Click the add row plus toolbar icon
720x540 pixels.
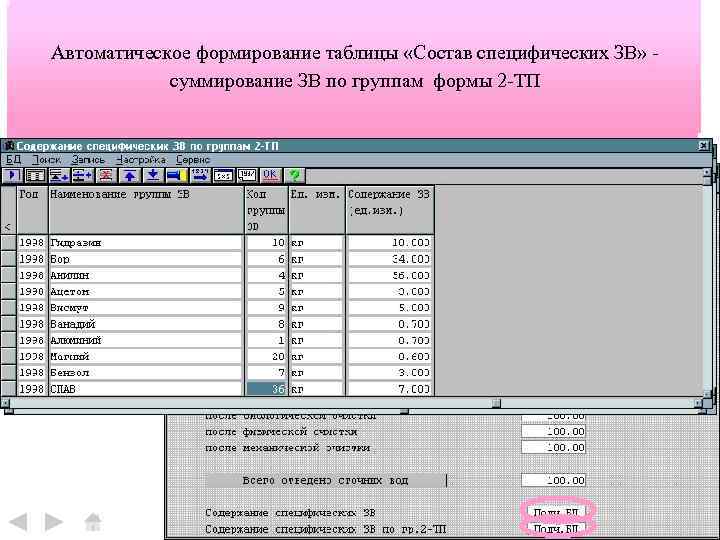point(82,175)
